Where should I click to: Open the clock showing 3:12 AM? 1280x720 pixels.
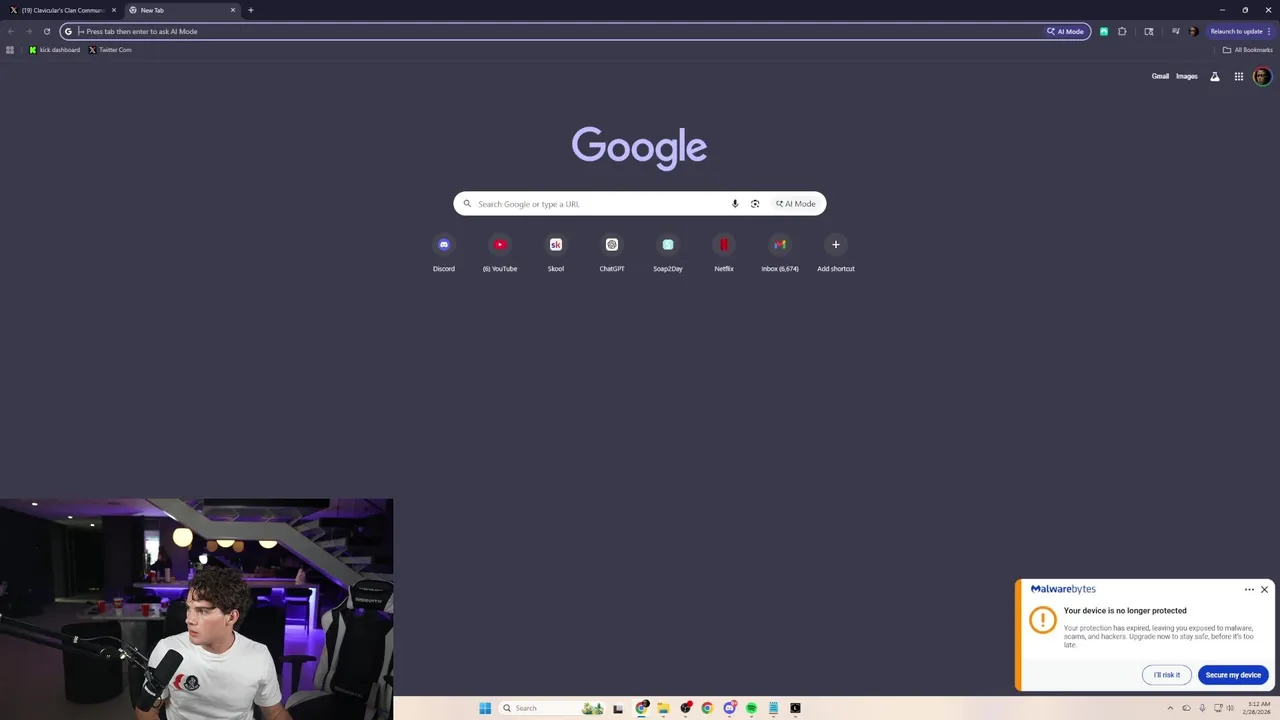pos(1259,708)
